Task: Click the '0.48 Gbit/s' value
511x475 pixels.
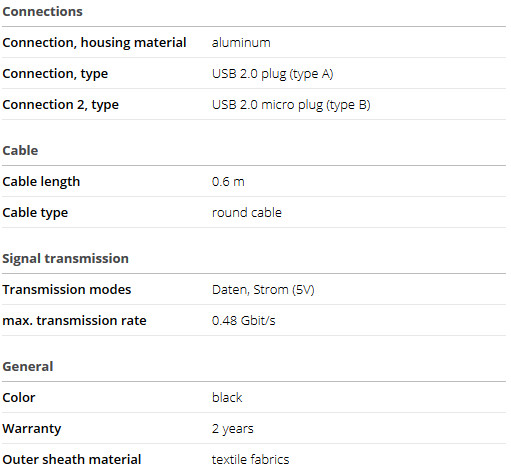Action: pyautogui.click(x=244, y=321)
